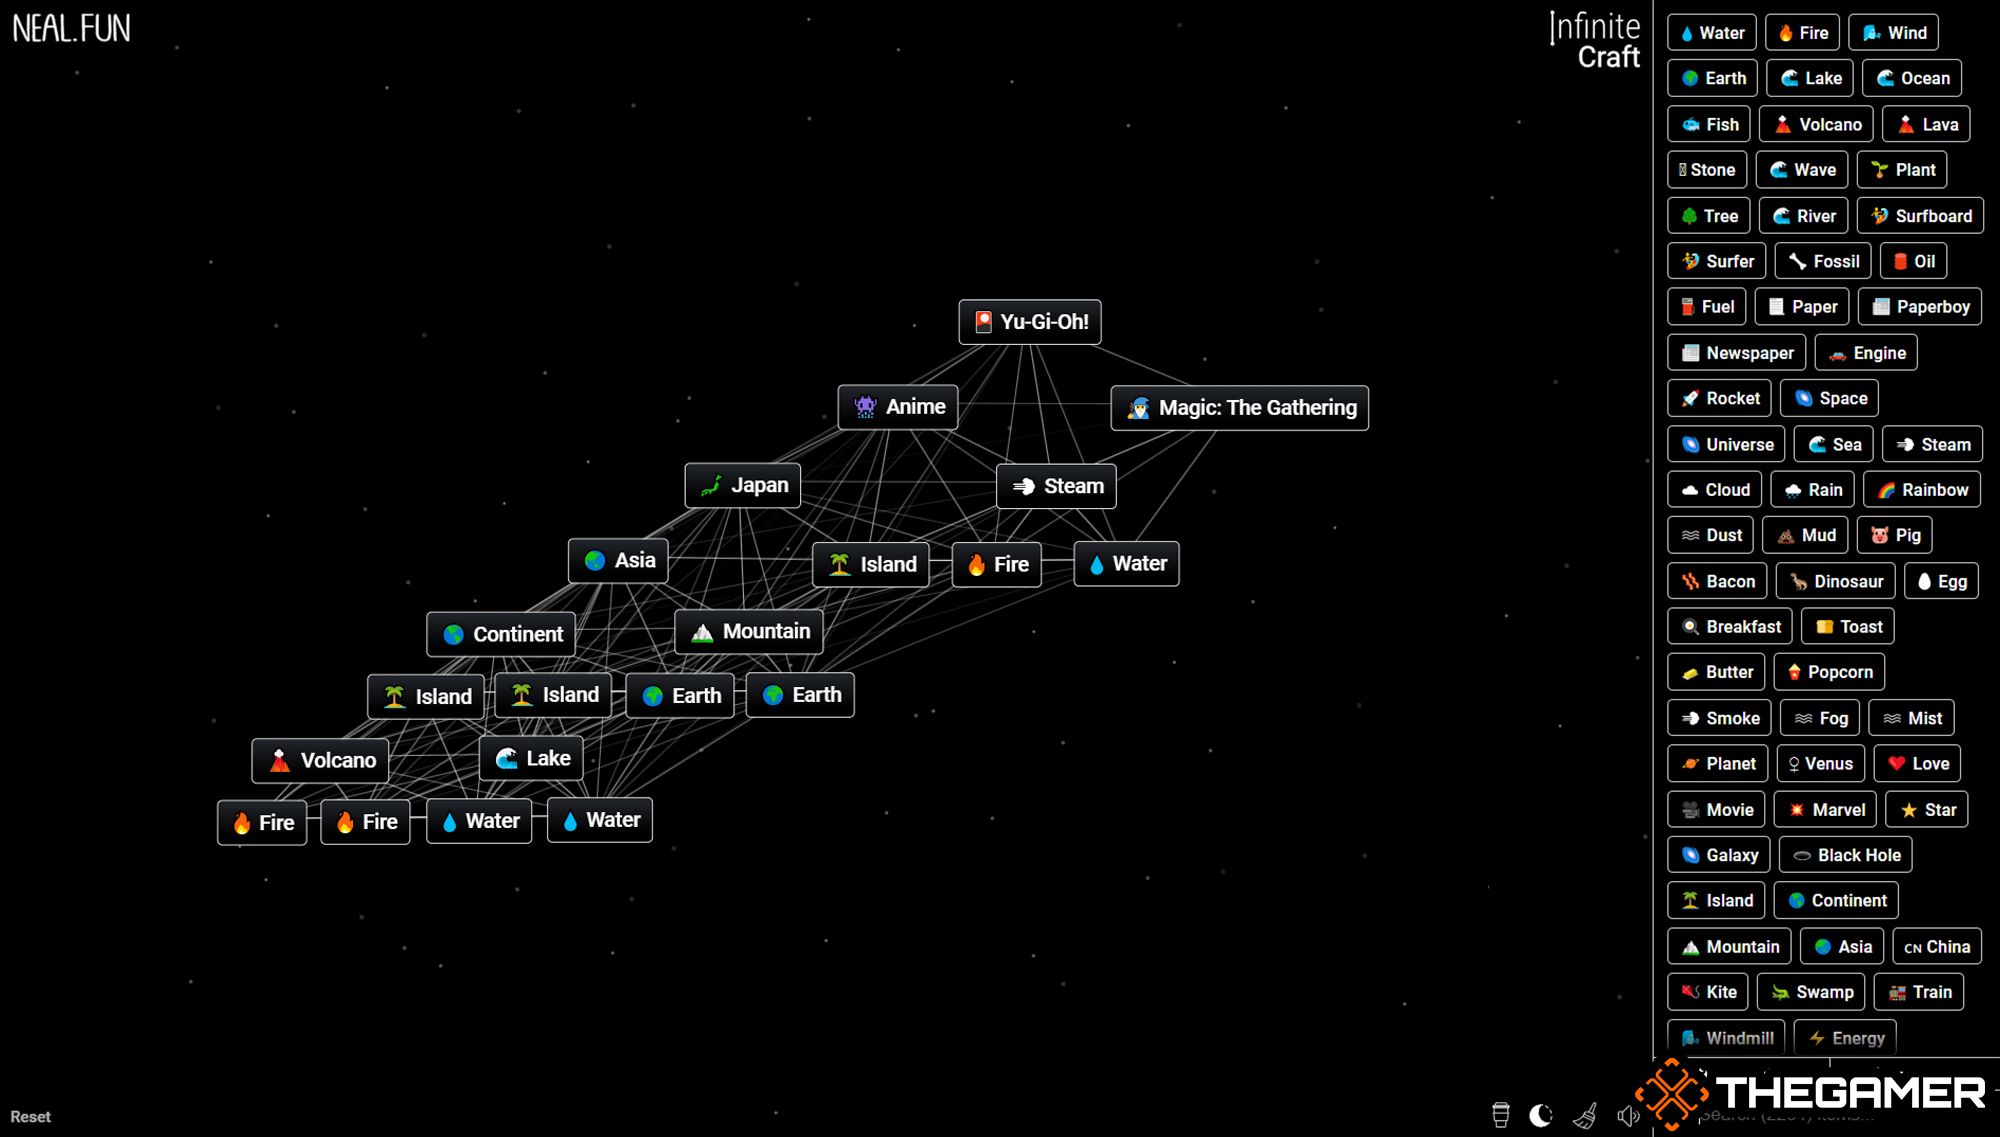Pick Paperboy from the sidebar list
Screen dimensions: 2000x1137
pos(1920,307)
